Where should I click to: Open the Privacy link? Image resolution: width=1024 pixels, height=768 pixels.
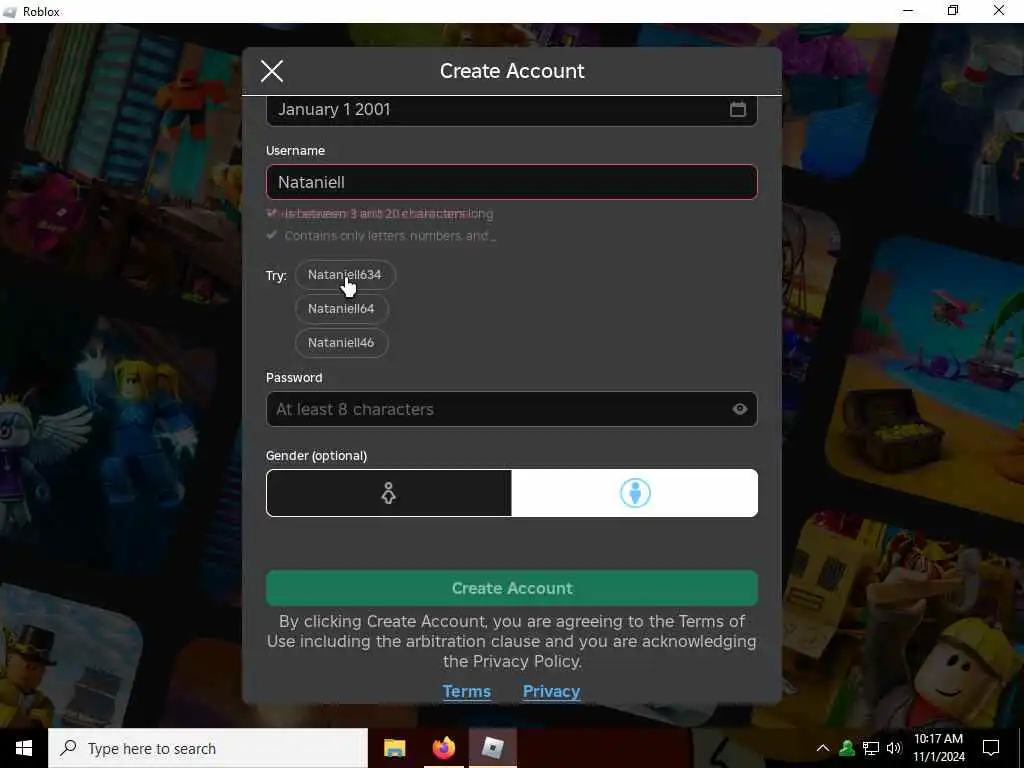coord(551,692)
